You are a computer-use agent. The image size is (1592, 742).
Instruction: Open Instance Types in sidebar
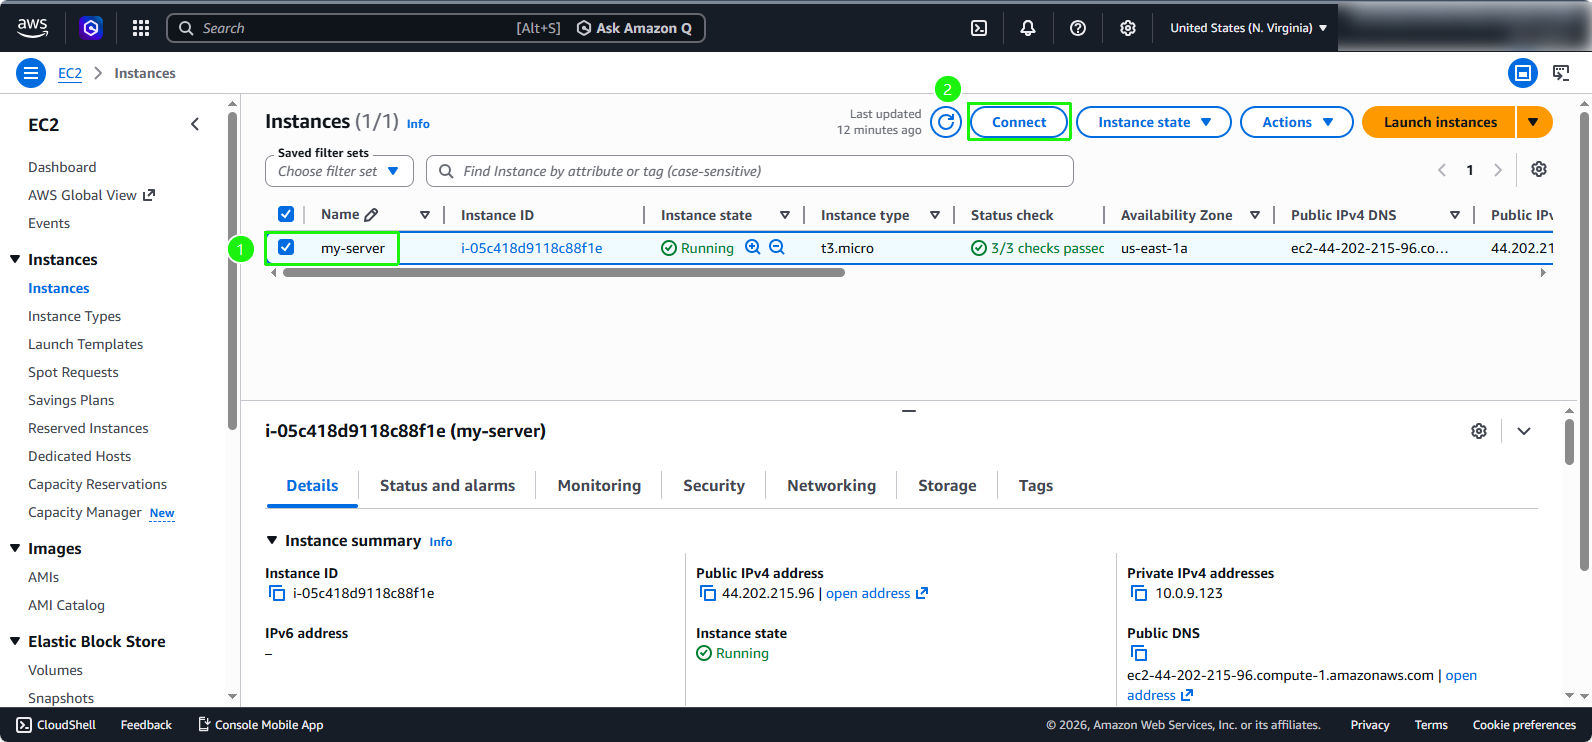click(74, 316)
